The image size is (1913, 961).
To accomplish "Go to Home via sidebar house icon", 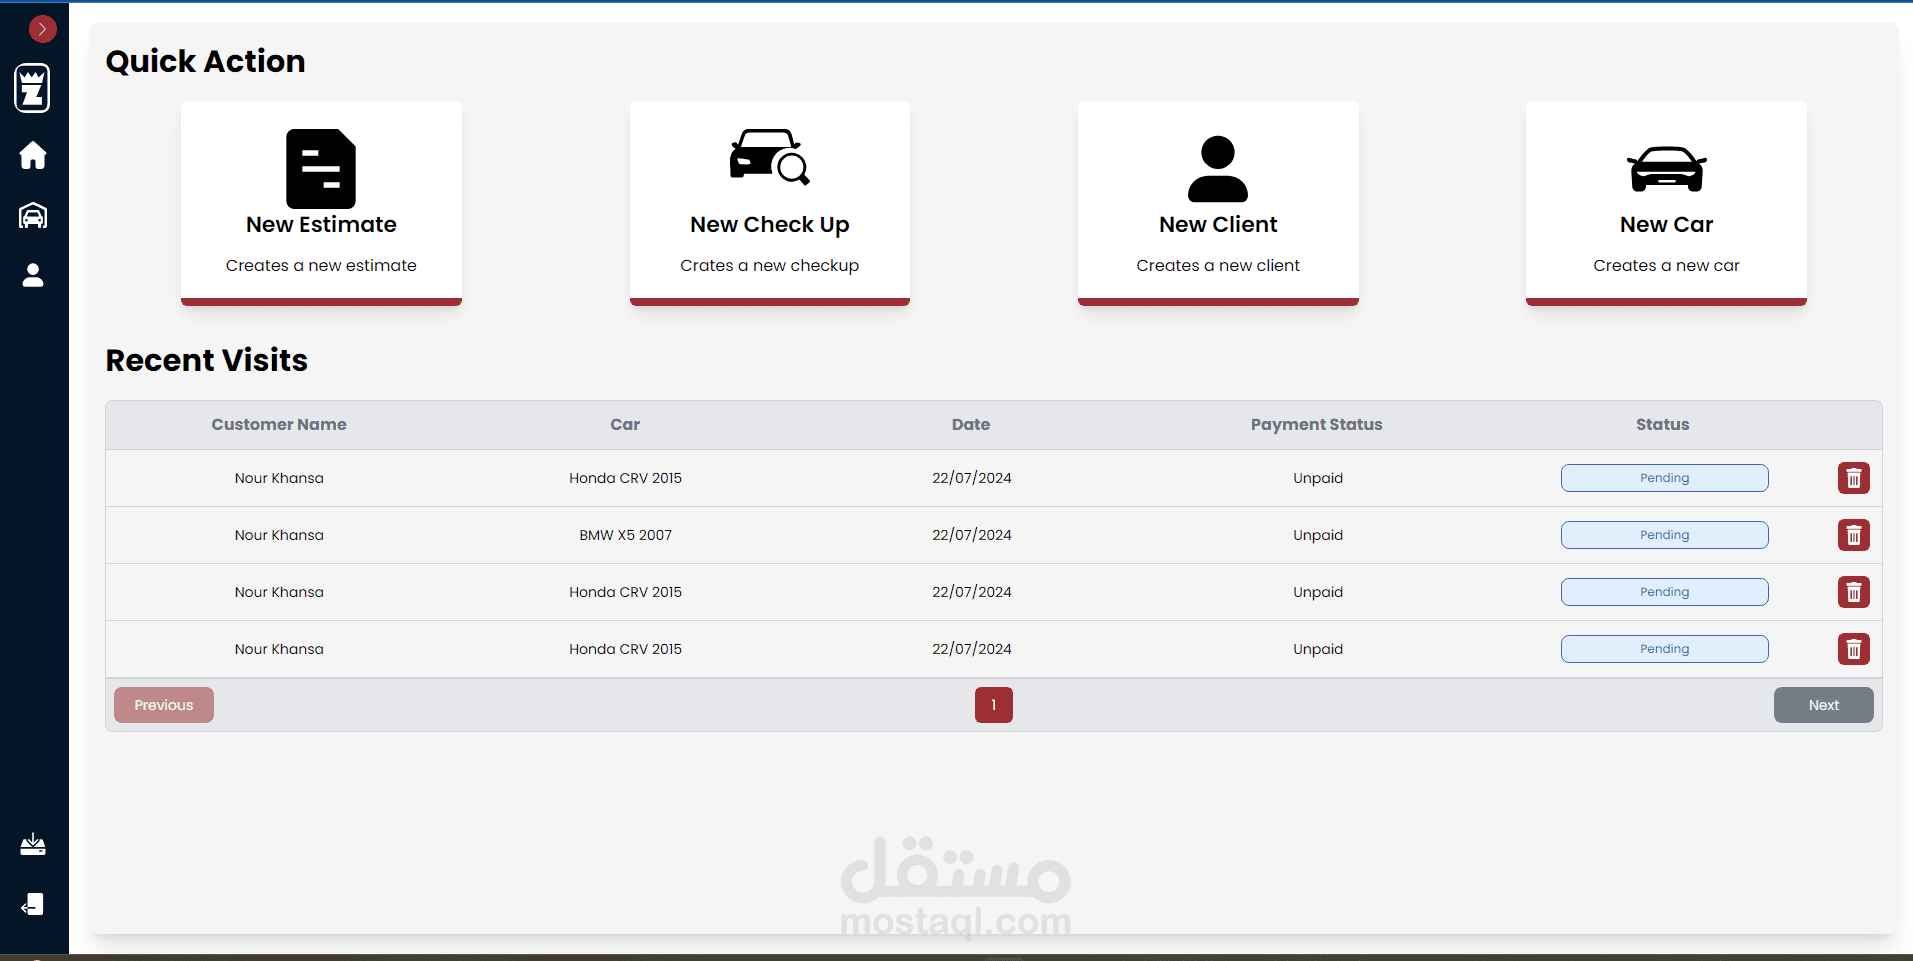I will (33, 155).
